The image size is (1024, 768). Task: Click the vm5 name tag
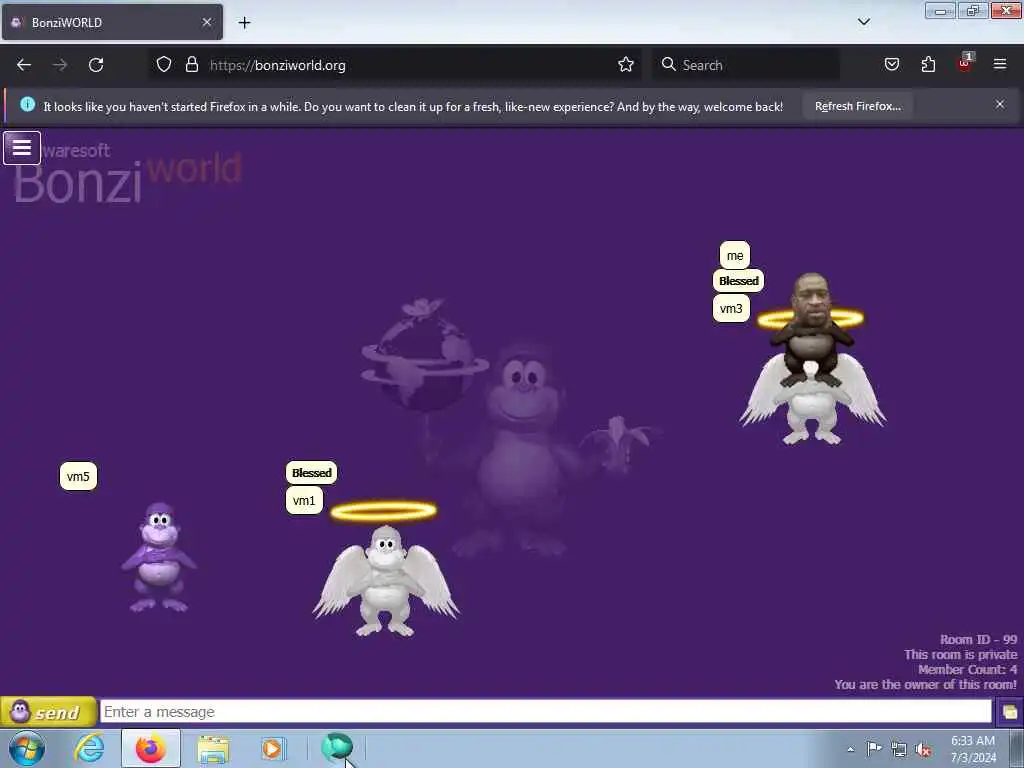(x=78, y=476)
